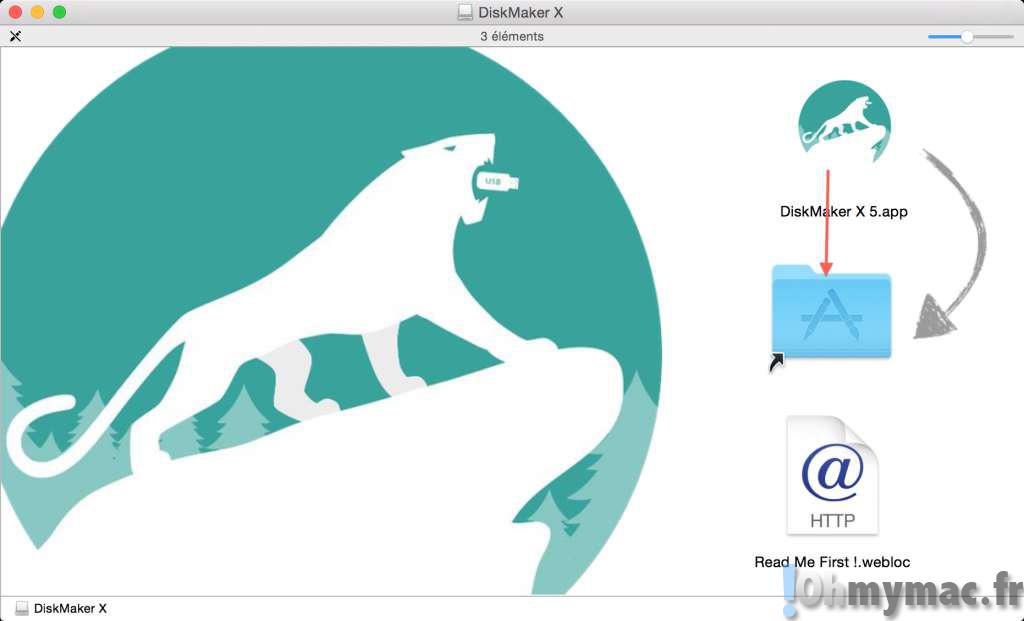Click the Applications folder alias icon

(x=831, y=315)
